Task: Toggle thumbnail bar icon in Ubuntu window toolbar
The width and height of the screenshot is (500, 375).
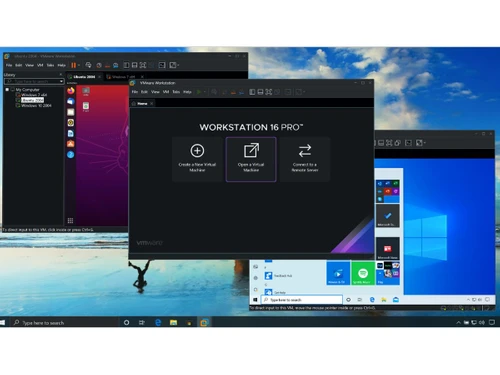Action: pyautogui.click(x=135, y=65)
